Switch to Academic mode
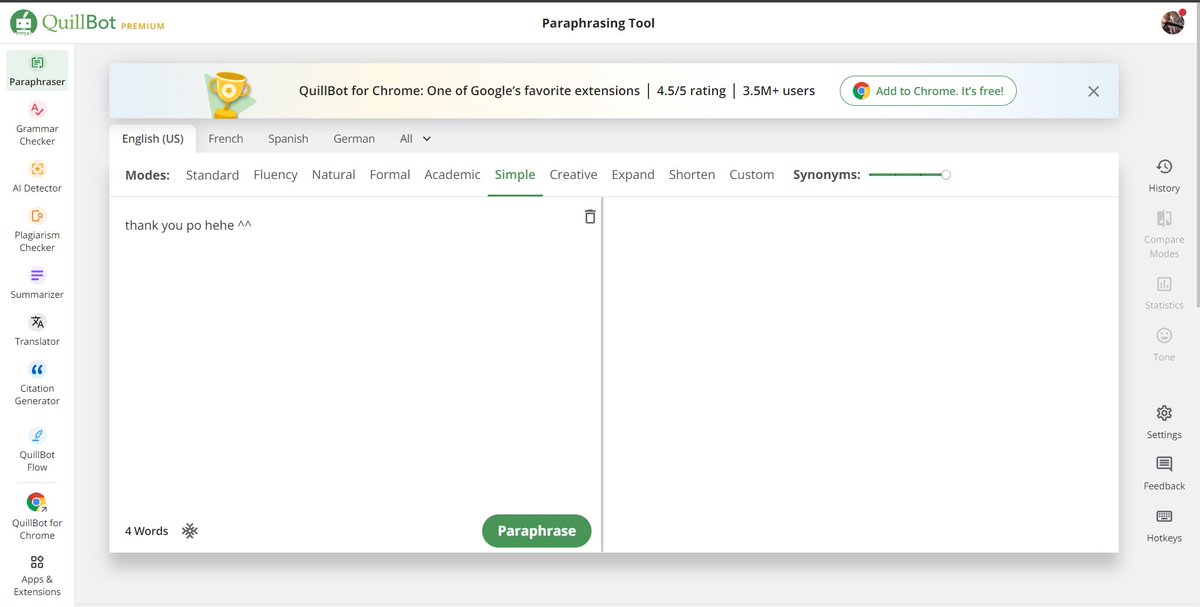The height and width of the screenshot is (607, 1200). (452, 174)
